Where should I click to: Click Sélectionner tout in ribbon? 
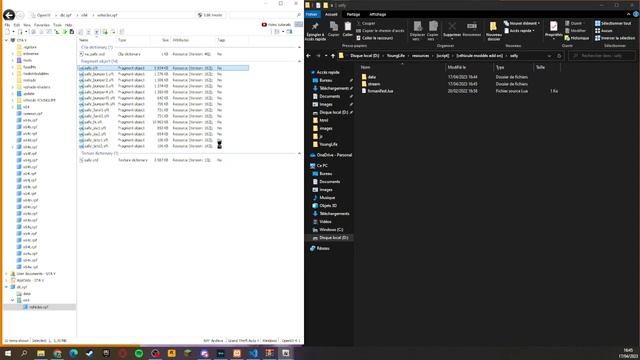612,23
